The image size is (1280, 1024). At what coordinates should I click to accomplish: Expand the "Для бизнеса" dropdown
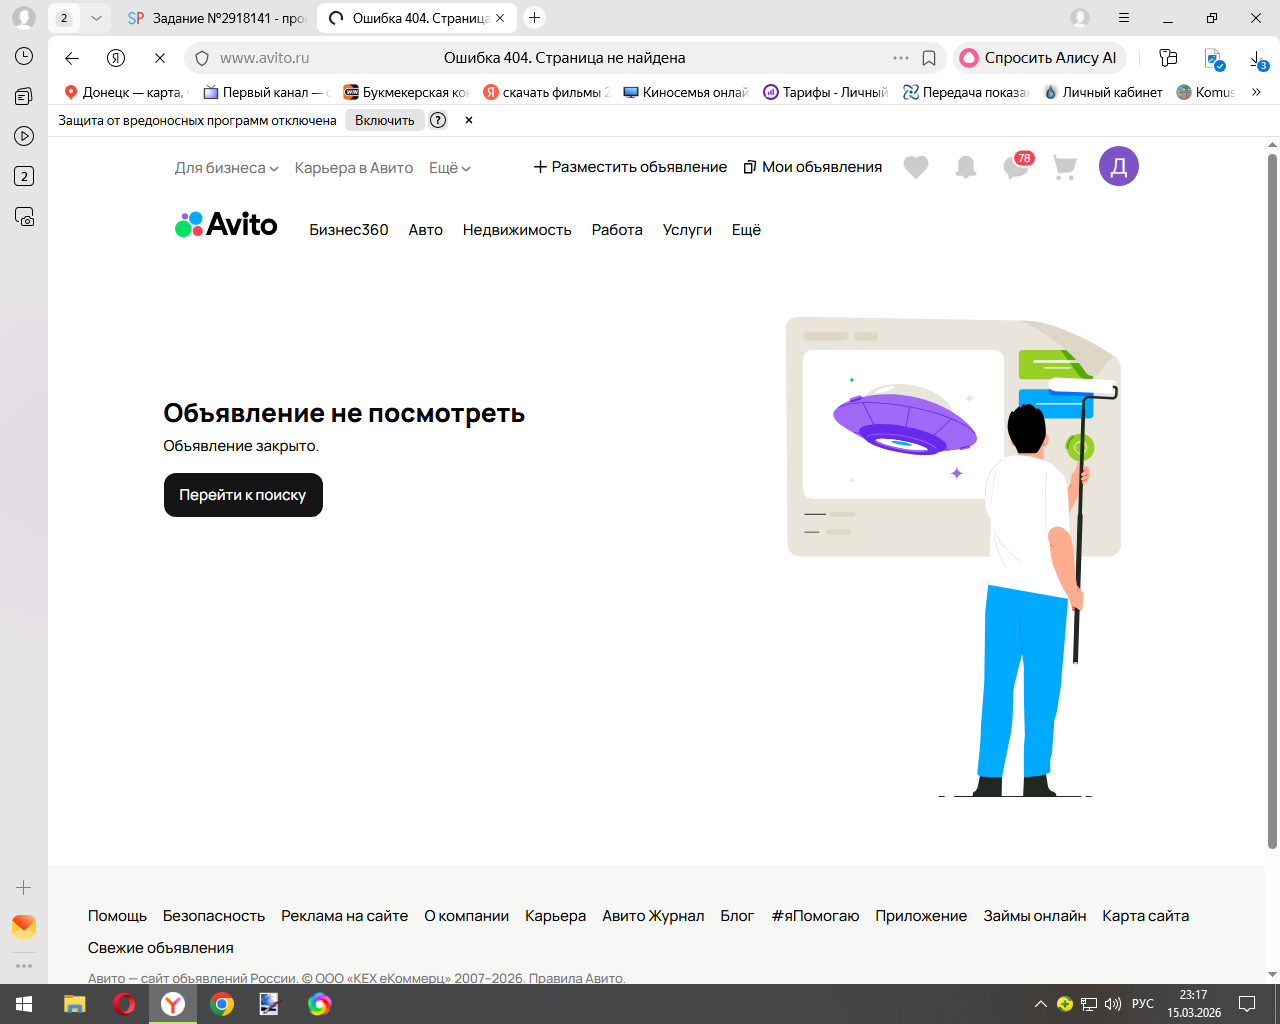(x=227, y=168)
